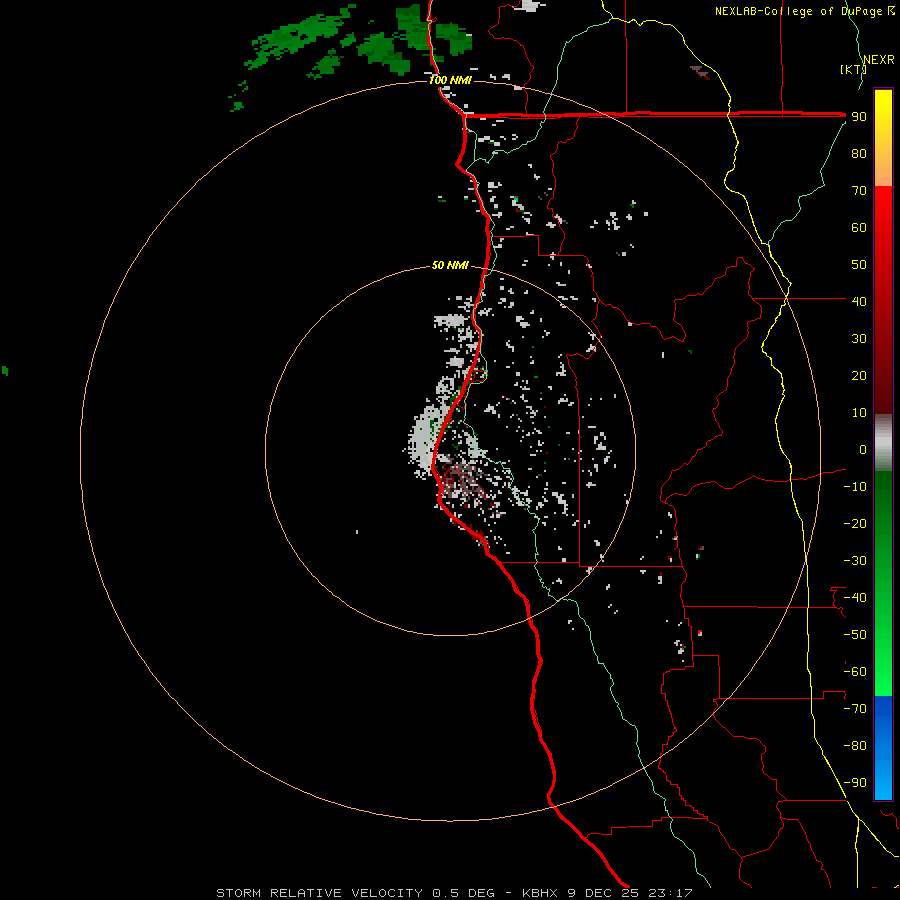900x900 pixels.
Task: Select the 80 knot scale label
Action: tap(859, 153)
